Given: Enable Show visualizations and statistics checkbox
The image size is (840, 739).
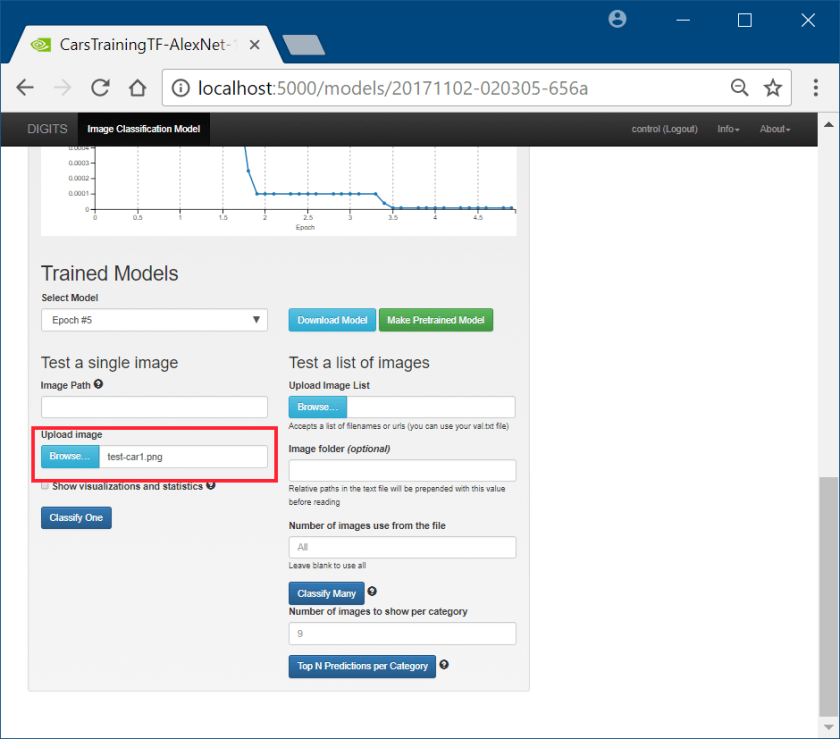Looking at the screenshot, I should pos(45,486).
